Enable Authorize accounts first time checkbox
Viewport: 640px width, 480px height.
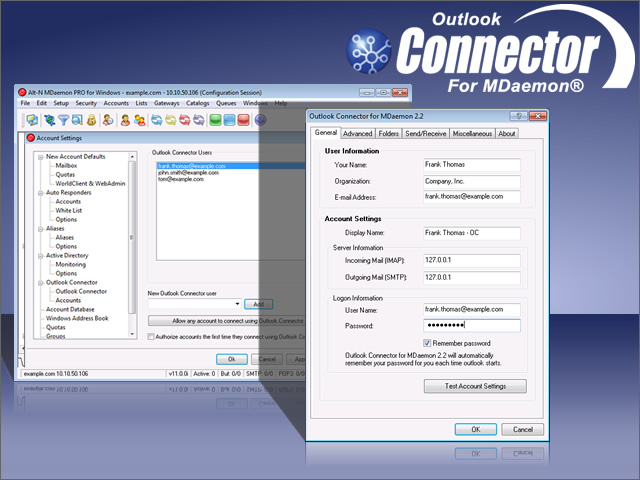tap(151, 337)
